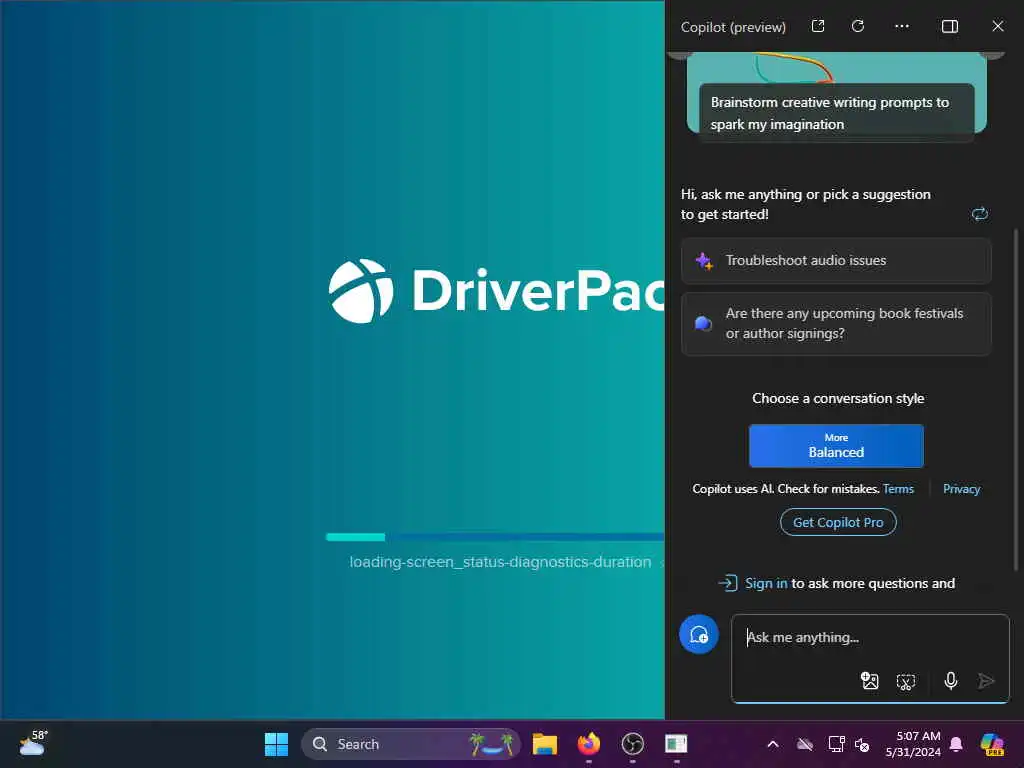The width and height of the screenshot is (1024, 768).
Task: Click the taskbar Search box
Action: coord(411,744)
